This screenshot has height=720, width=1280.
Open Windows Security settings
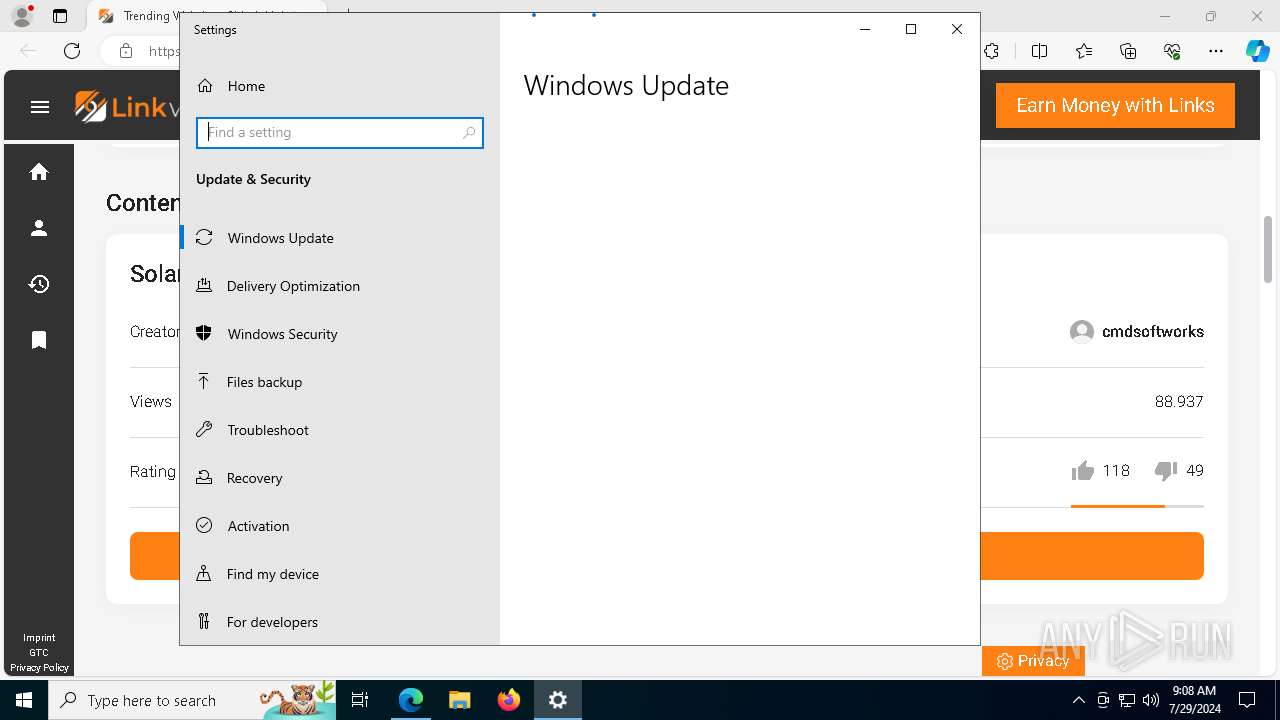340,334
